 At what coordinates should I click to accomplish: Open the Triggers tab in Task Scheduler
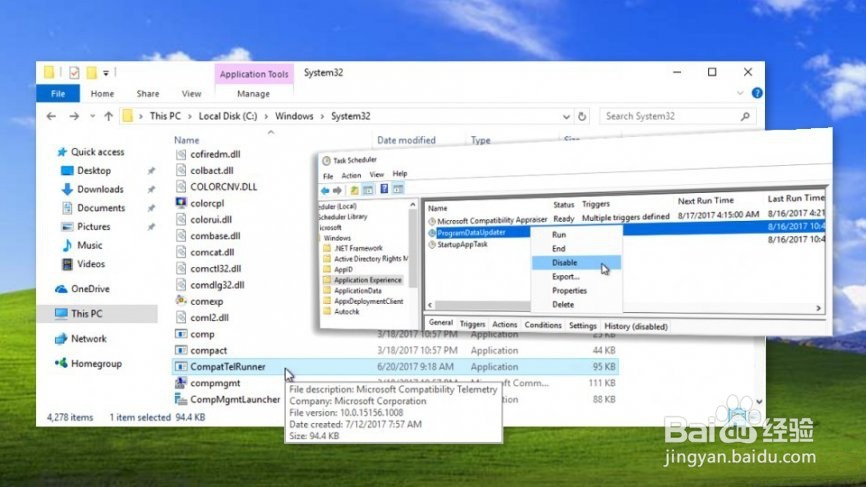472,325
